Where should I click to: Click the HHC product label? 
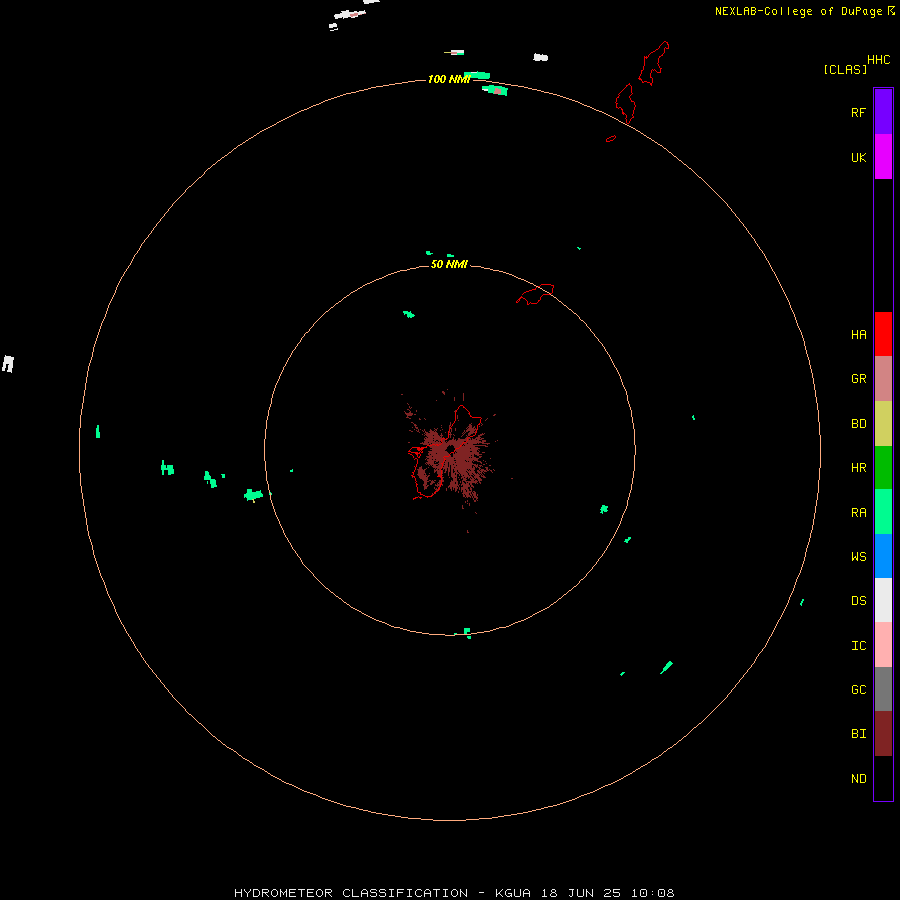[878, 60]
